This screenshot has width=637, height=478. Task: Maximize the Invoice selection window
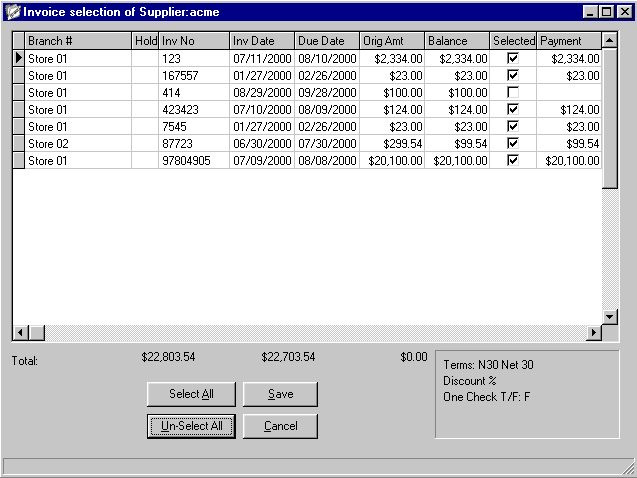point(606,12)
